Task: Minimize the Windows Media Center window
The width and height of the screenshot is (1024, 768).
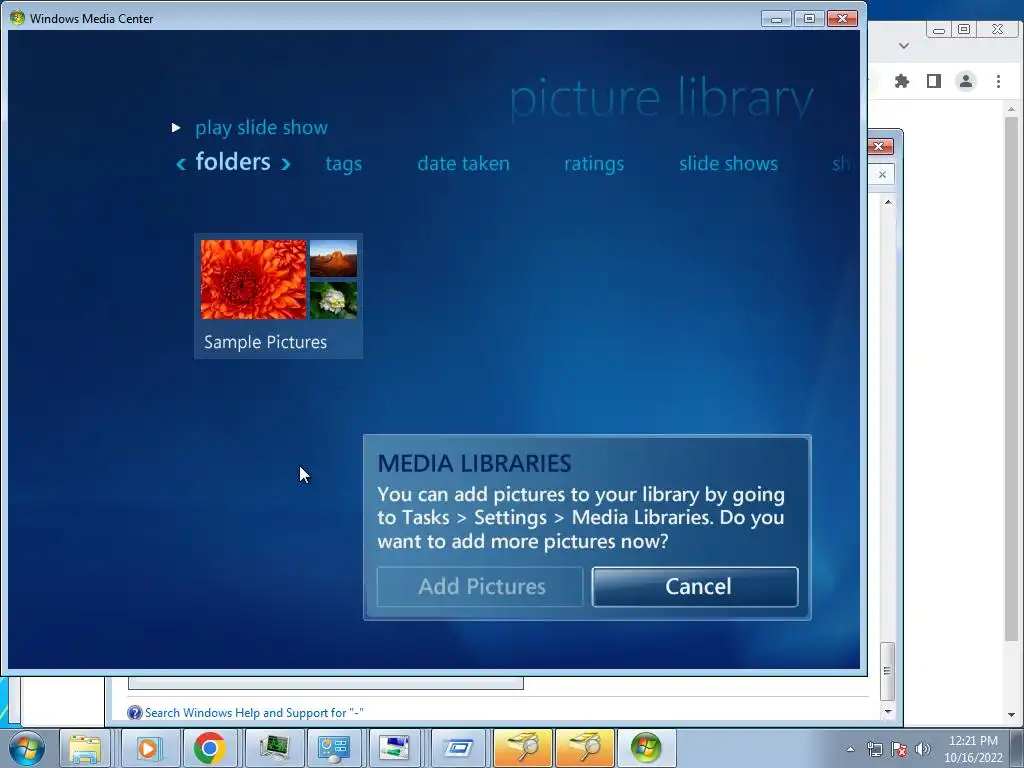Action: (x=776, y=18)
